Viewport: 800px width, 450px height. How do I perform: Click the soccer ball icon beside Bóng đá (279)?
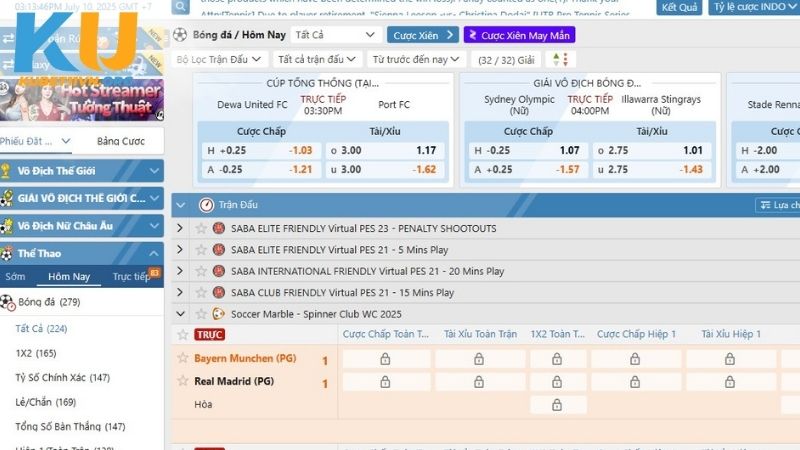7,301
